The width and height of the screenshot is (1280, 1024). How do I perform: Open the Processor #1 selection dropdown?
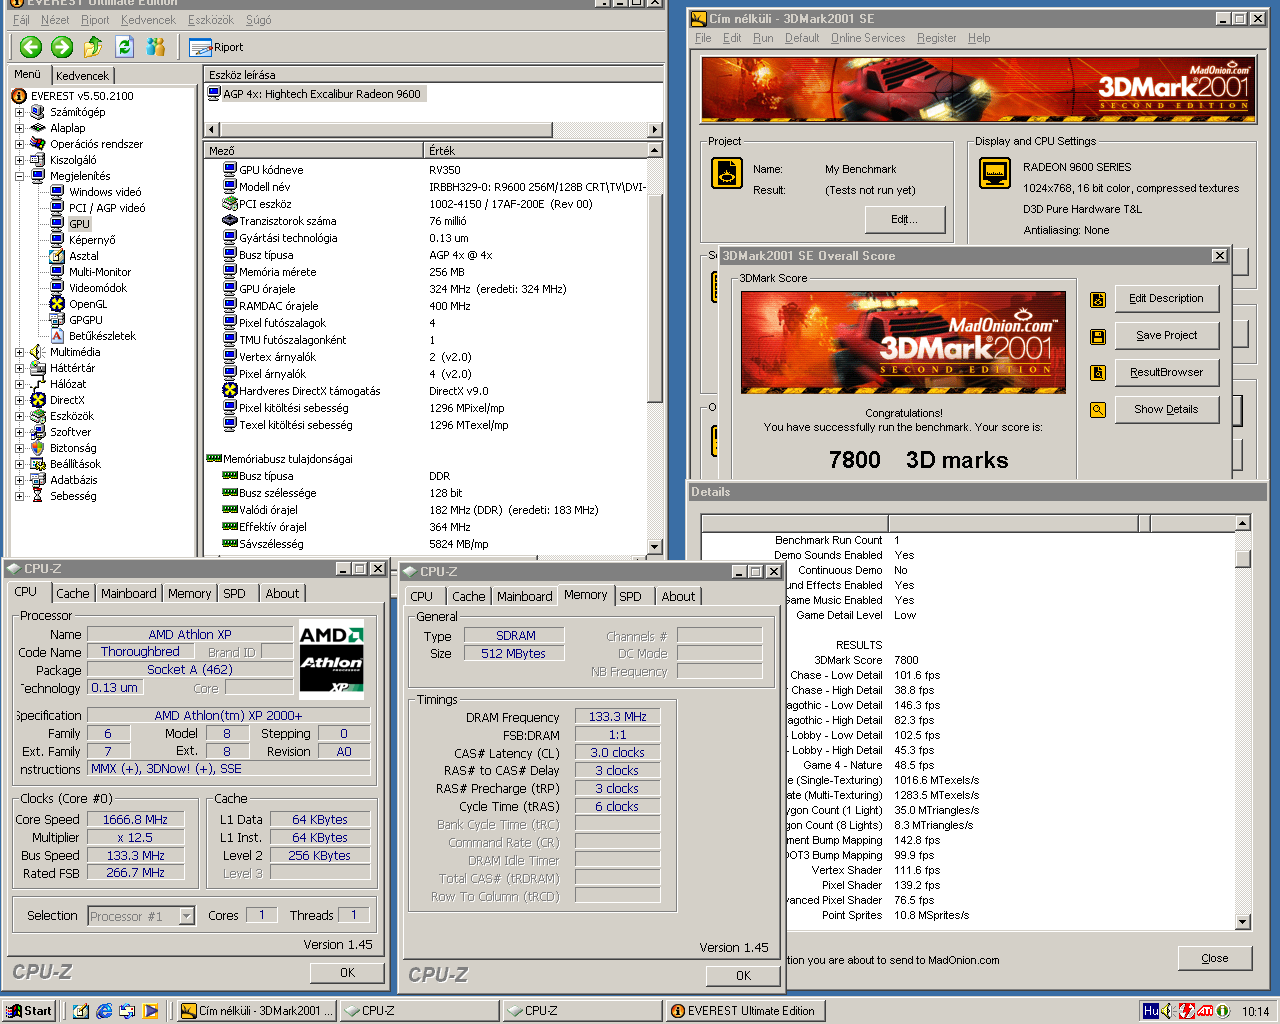tap(186, 915)
